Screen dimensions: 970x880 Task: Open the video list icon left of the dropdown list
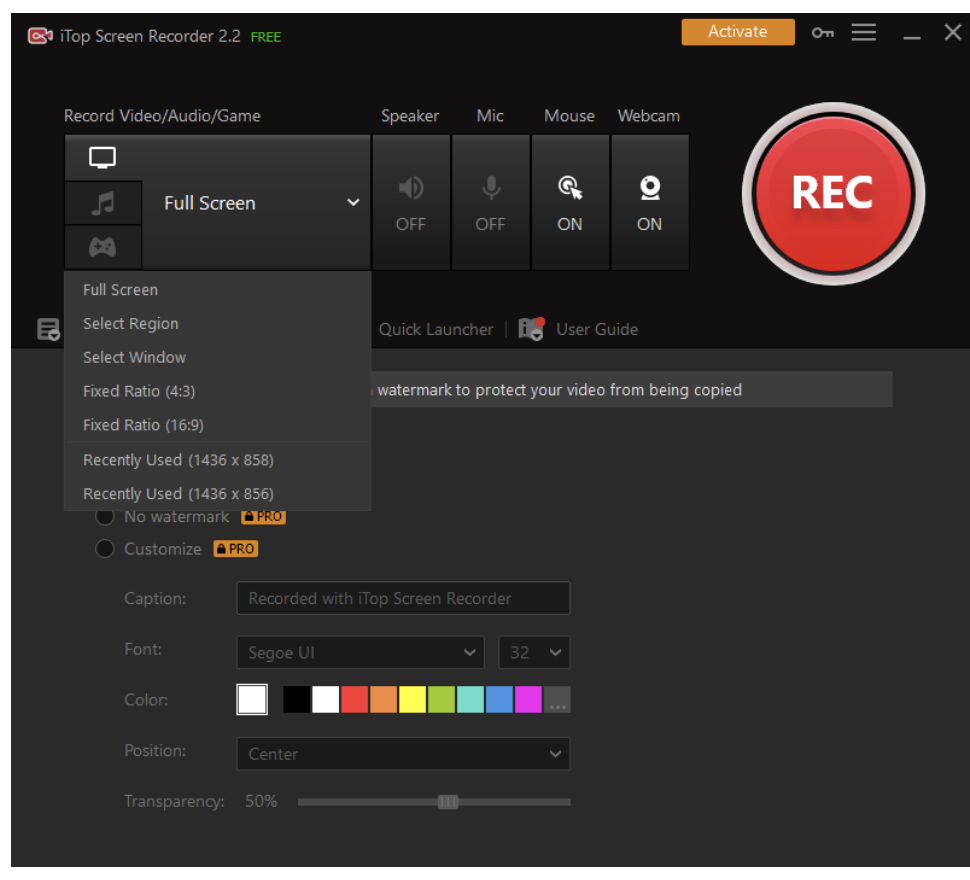point(48,329)
